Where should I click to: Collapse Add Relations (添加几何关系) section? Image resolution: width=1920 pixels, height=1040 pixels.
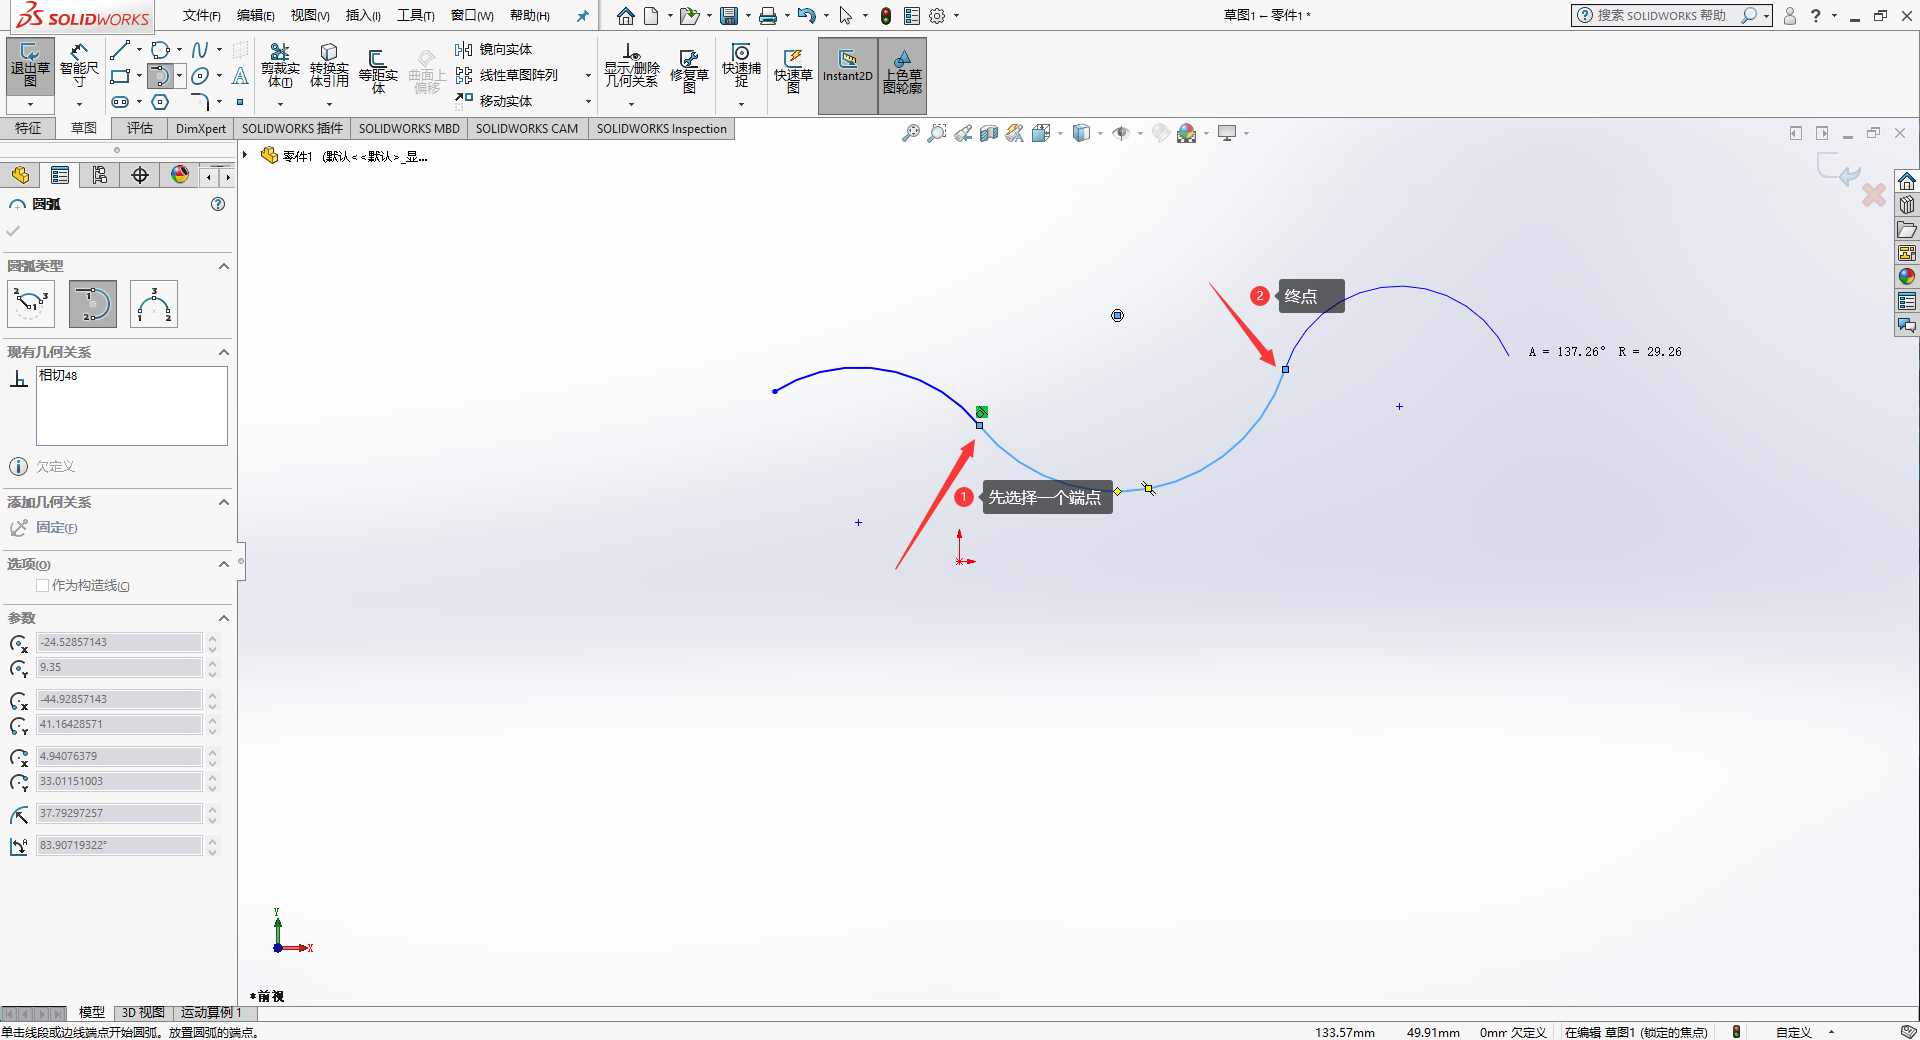click(224, 502)
